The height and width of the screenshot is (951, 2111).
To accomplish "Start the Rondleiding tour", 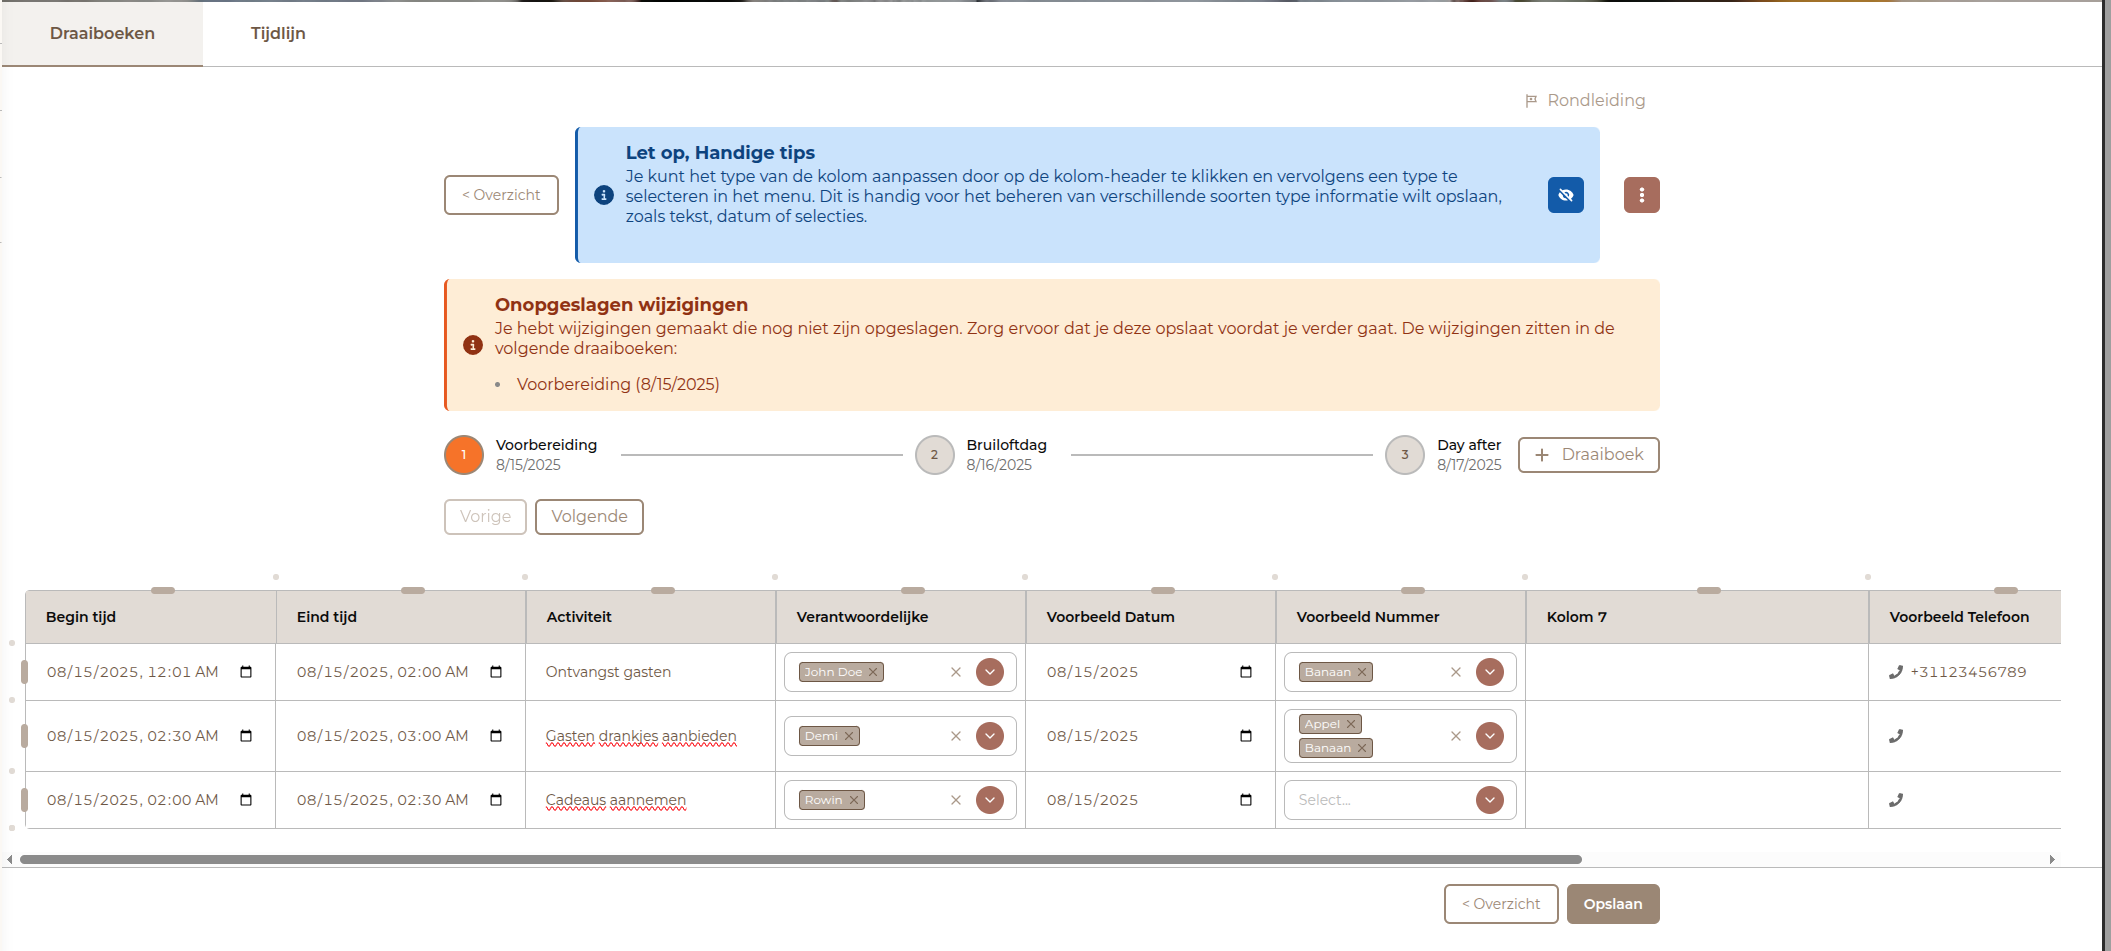I will pyautogui.click(x=1585, y=100).
